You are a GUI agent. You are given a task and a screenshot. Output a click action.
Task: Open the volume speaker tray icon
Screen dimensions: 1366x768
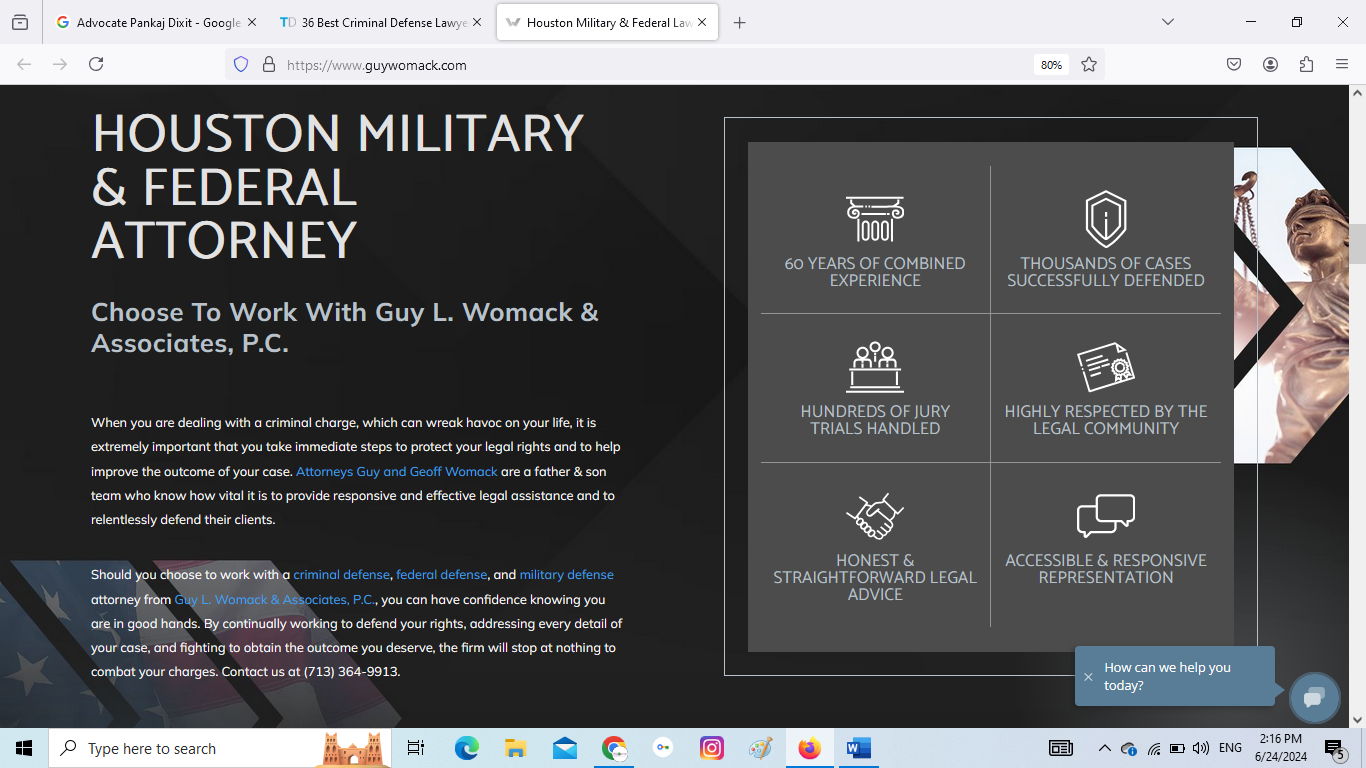click(x=1201, y=748)
